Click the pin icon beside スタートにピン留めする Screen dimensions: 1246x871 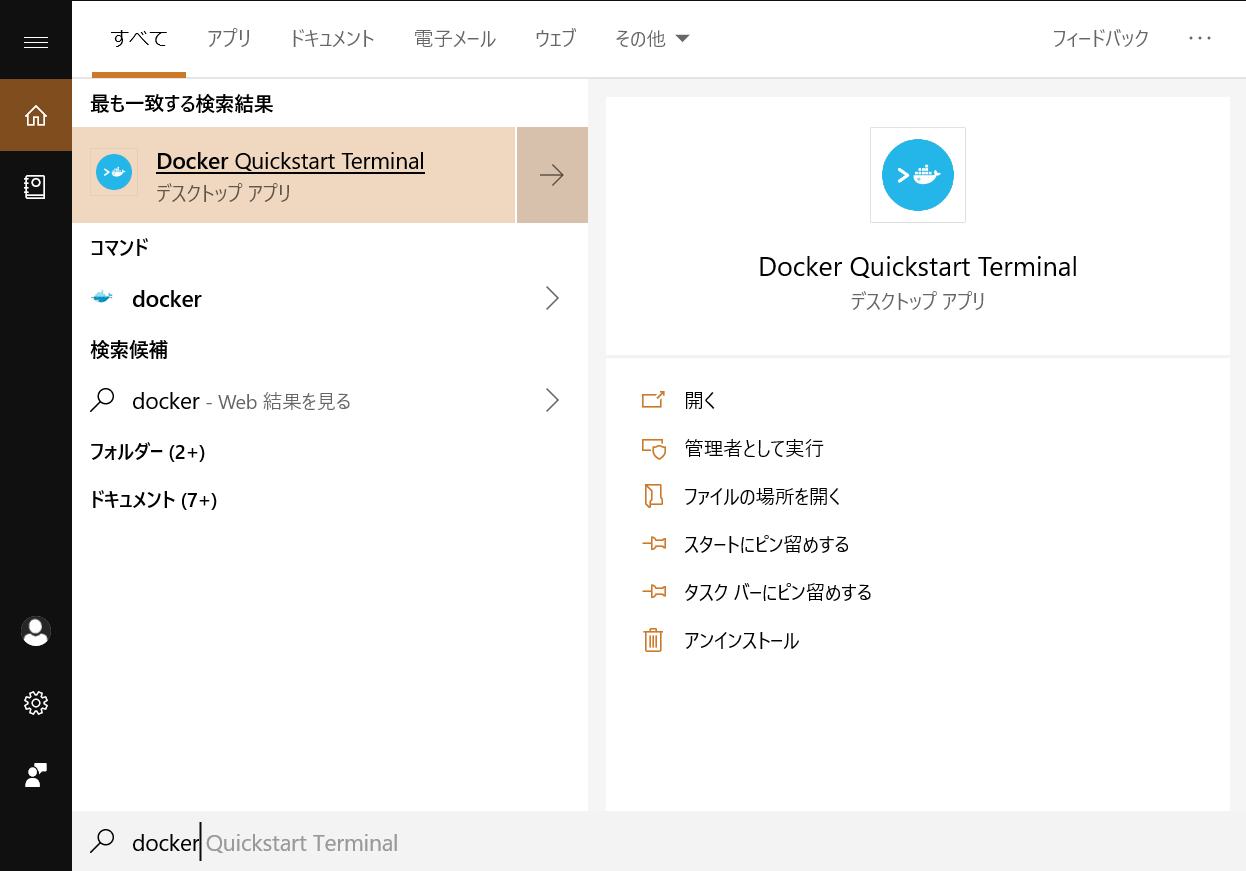pos(653,544)
